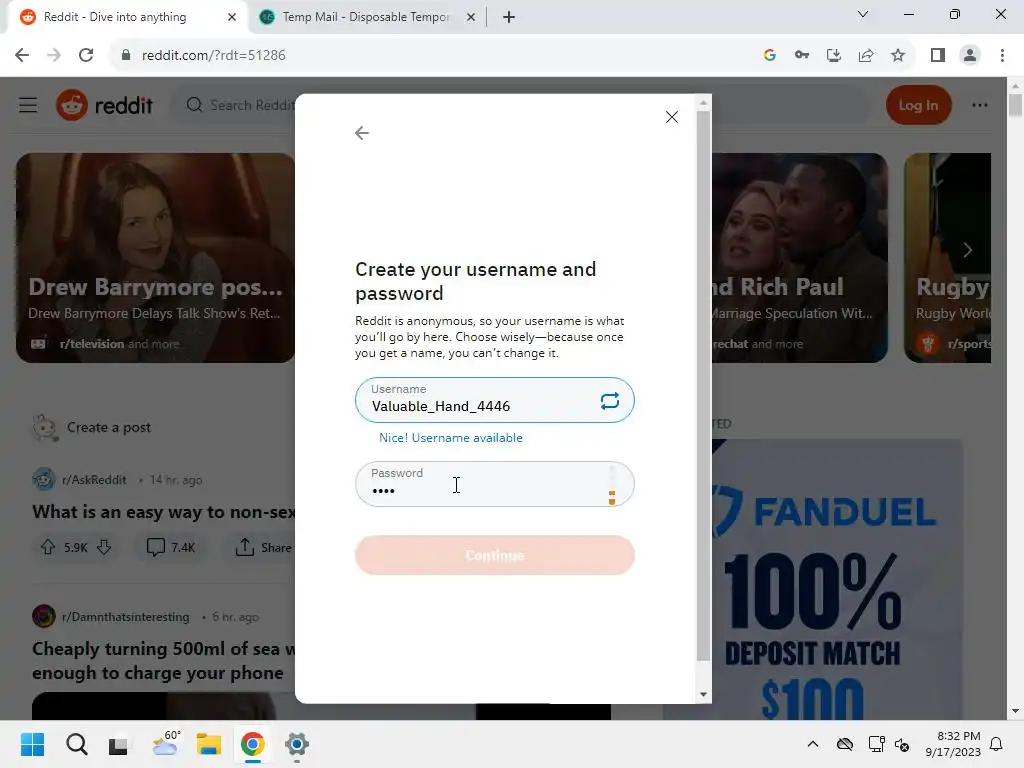Bookmark this page with the star

(898, 56)
